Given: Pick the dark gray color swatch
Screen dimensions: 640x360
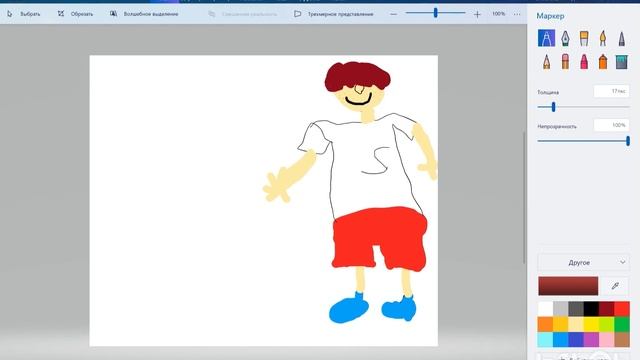Looking at the screenshot, I should [x=576, y=309].
